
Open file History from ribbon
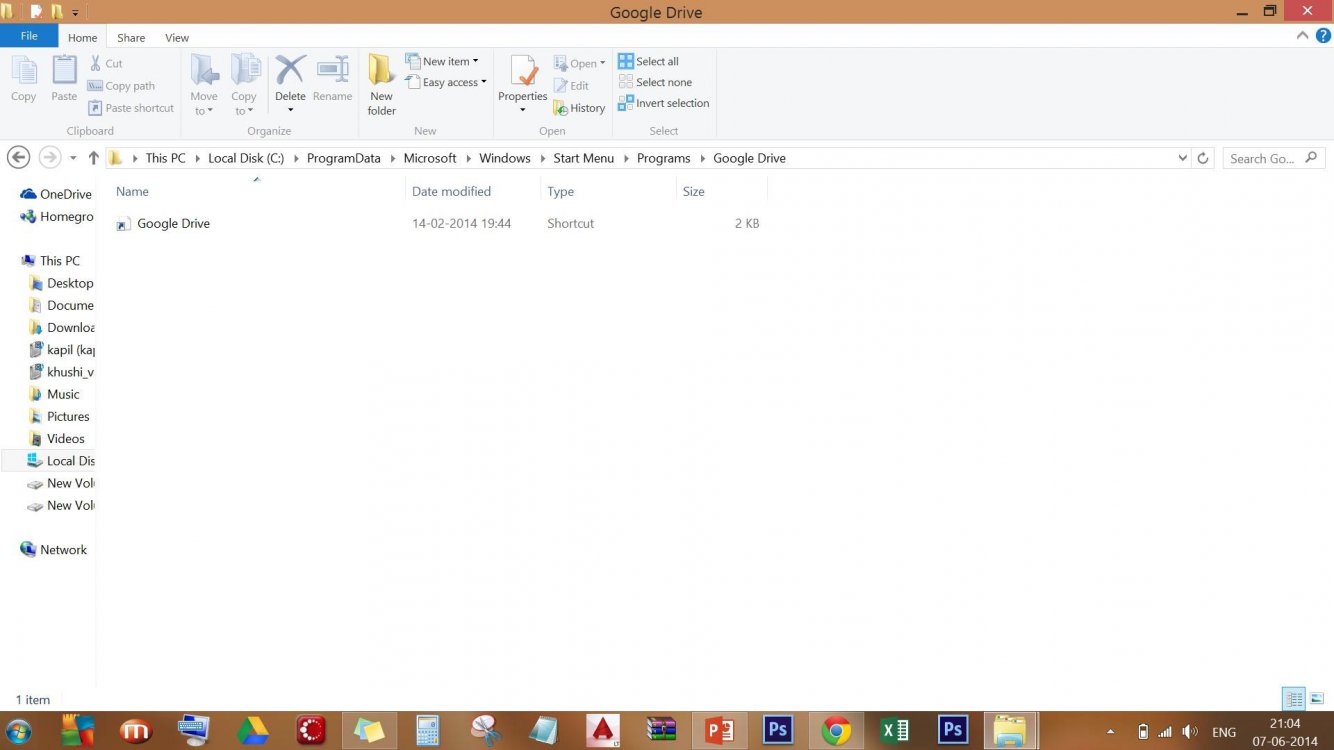[579, 108]
